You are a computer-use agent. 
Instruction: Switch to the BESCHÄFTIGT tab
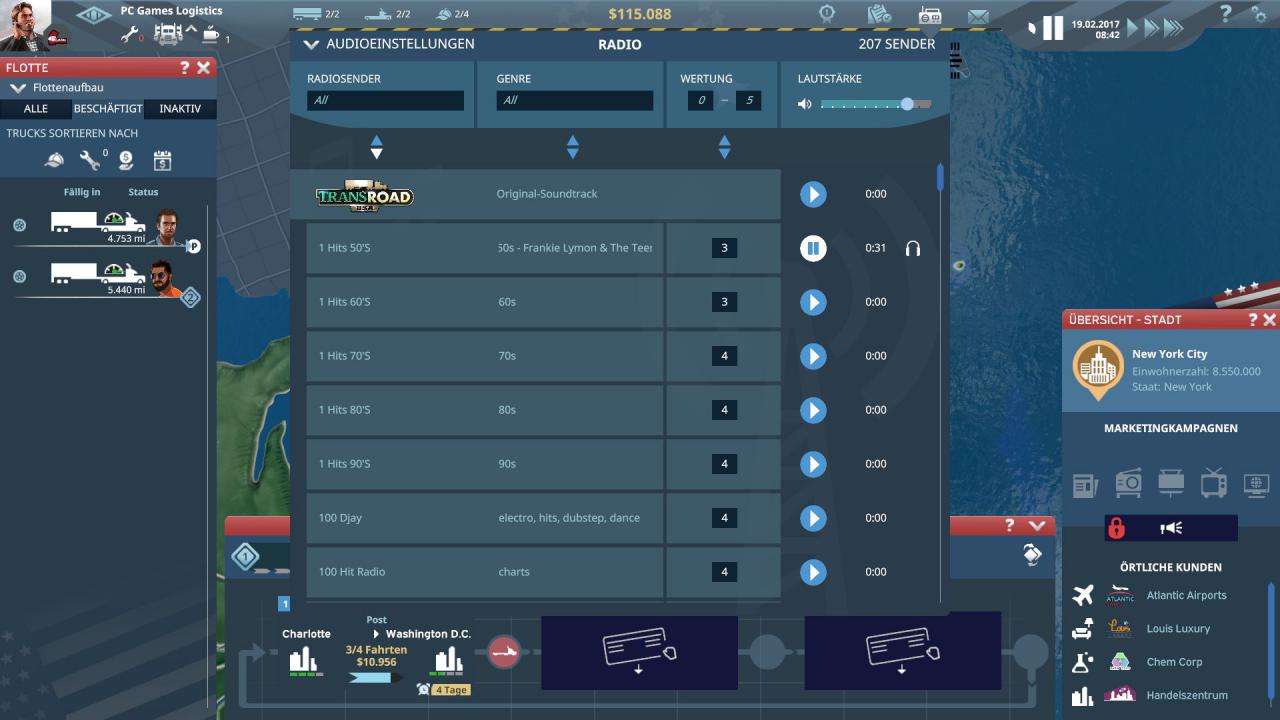tap(108, 109)
